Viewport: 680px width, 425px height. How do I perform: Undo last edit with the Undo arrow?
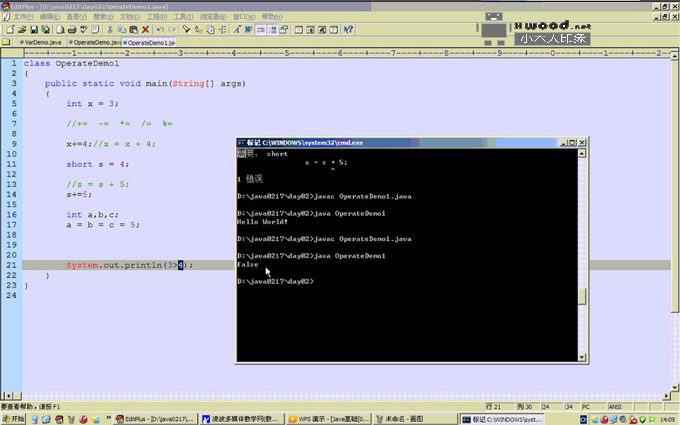point(160,29)
